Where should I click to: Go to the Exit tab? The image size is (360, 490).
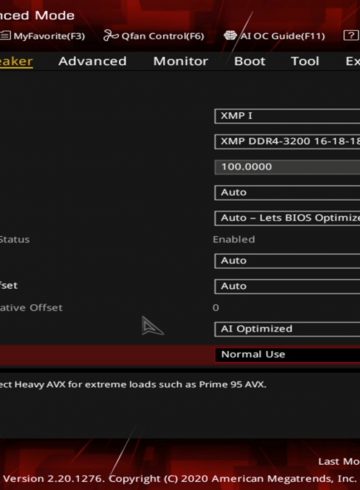(353, 61)
